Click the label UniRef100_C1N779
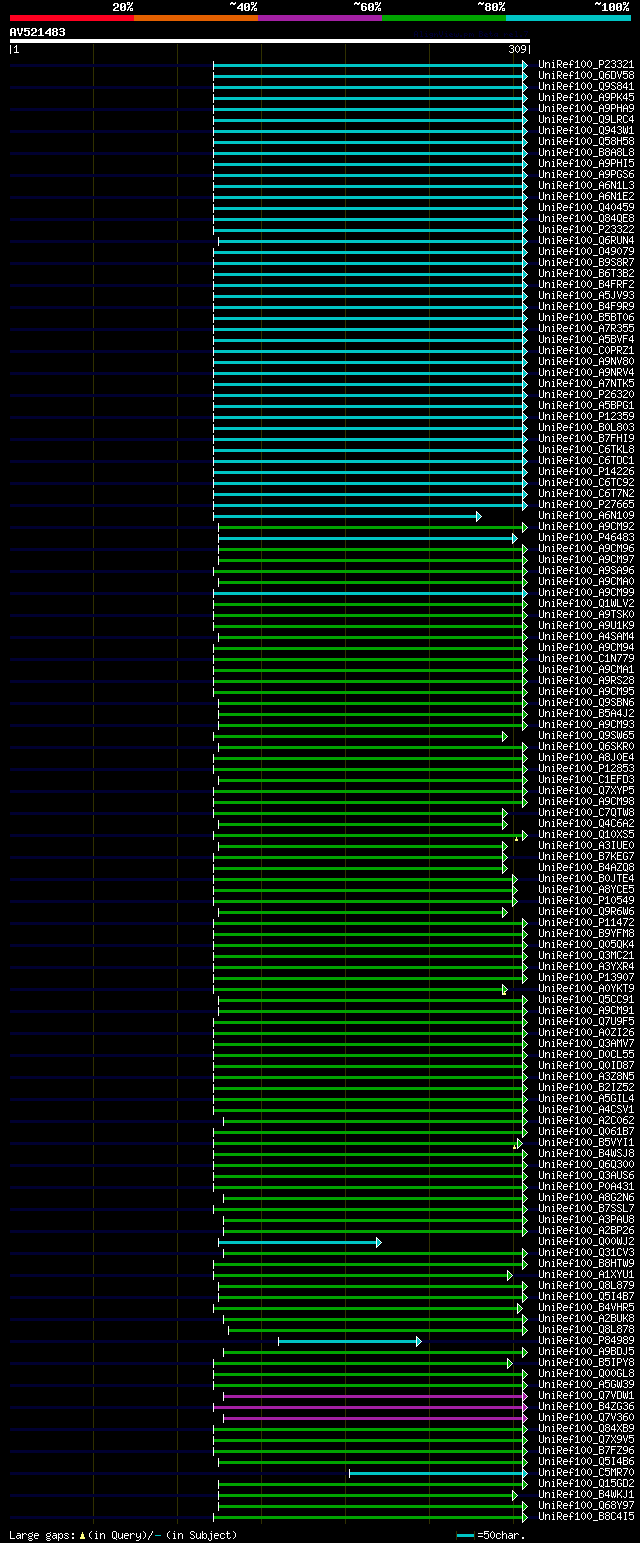The width and height of the screenshot is (640, 1543). [x=586, y=658]
